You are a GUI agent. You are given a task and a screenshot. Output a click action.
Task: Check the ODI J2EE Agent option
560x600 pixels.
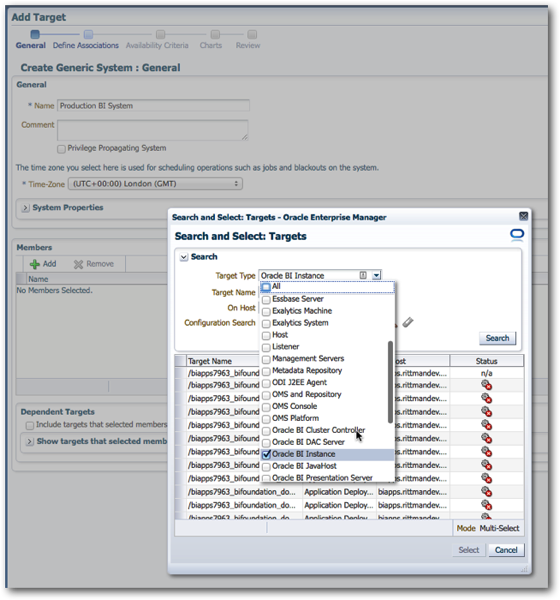(x=266, y=383)
